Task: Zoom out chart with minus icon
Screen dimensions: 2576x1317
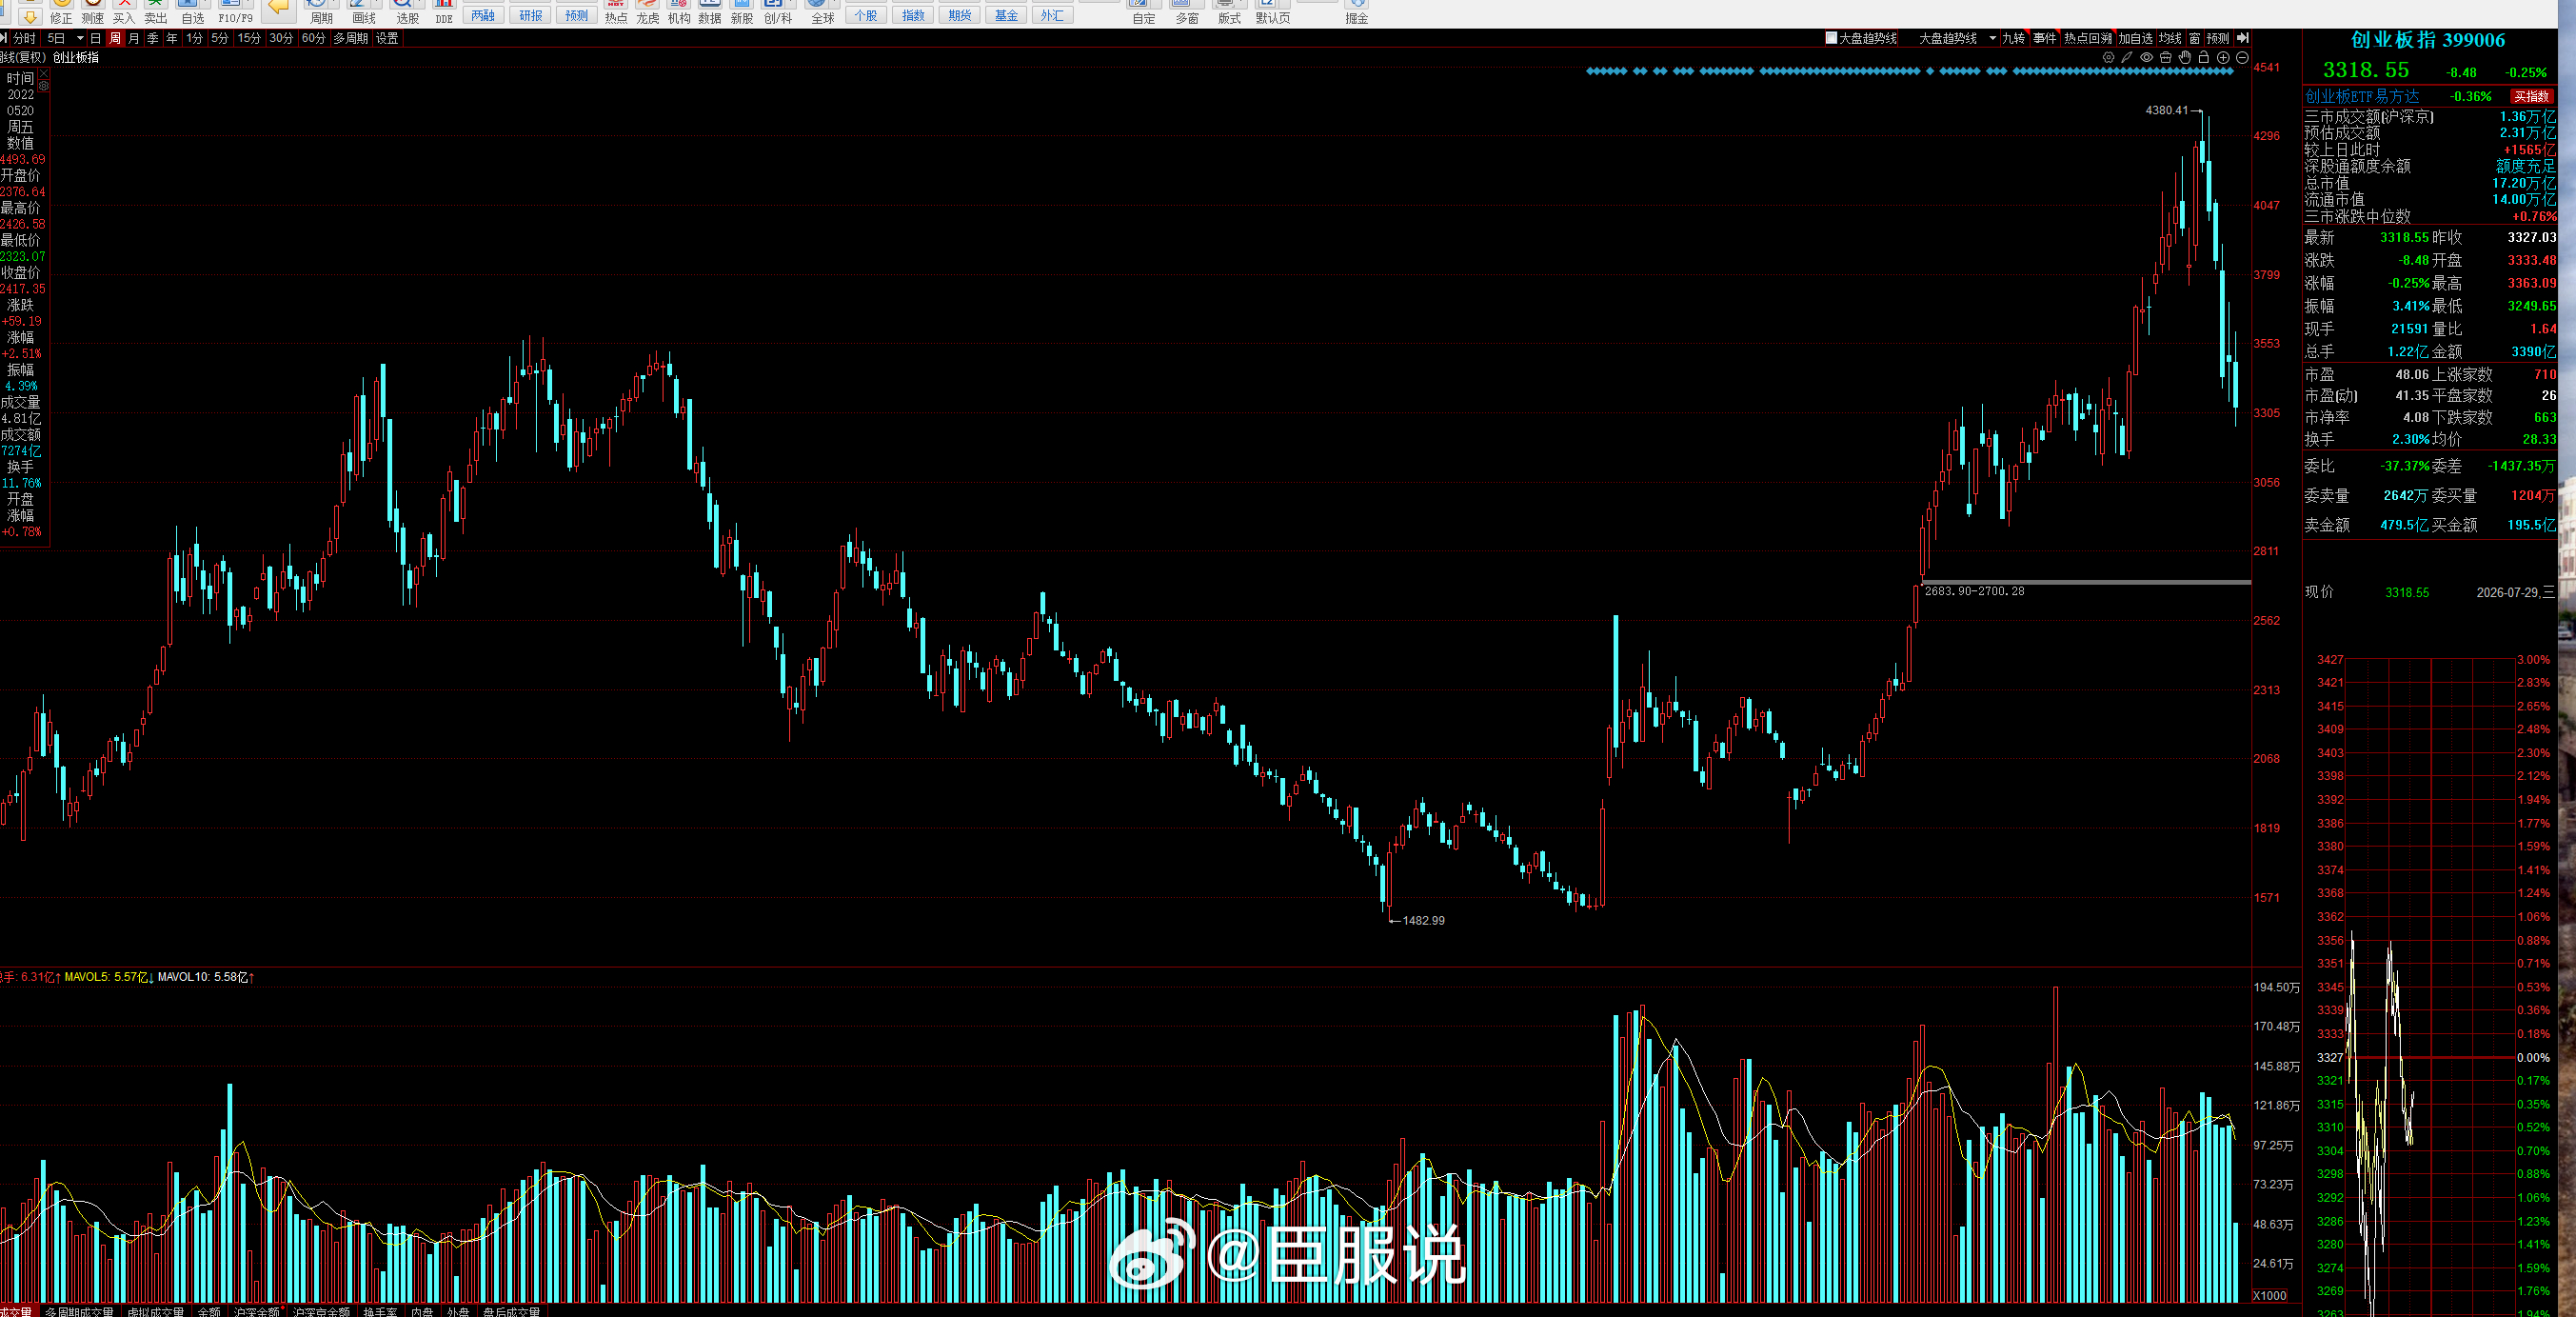Action: point(2242,58)
